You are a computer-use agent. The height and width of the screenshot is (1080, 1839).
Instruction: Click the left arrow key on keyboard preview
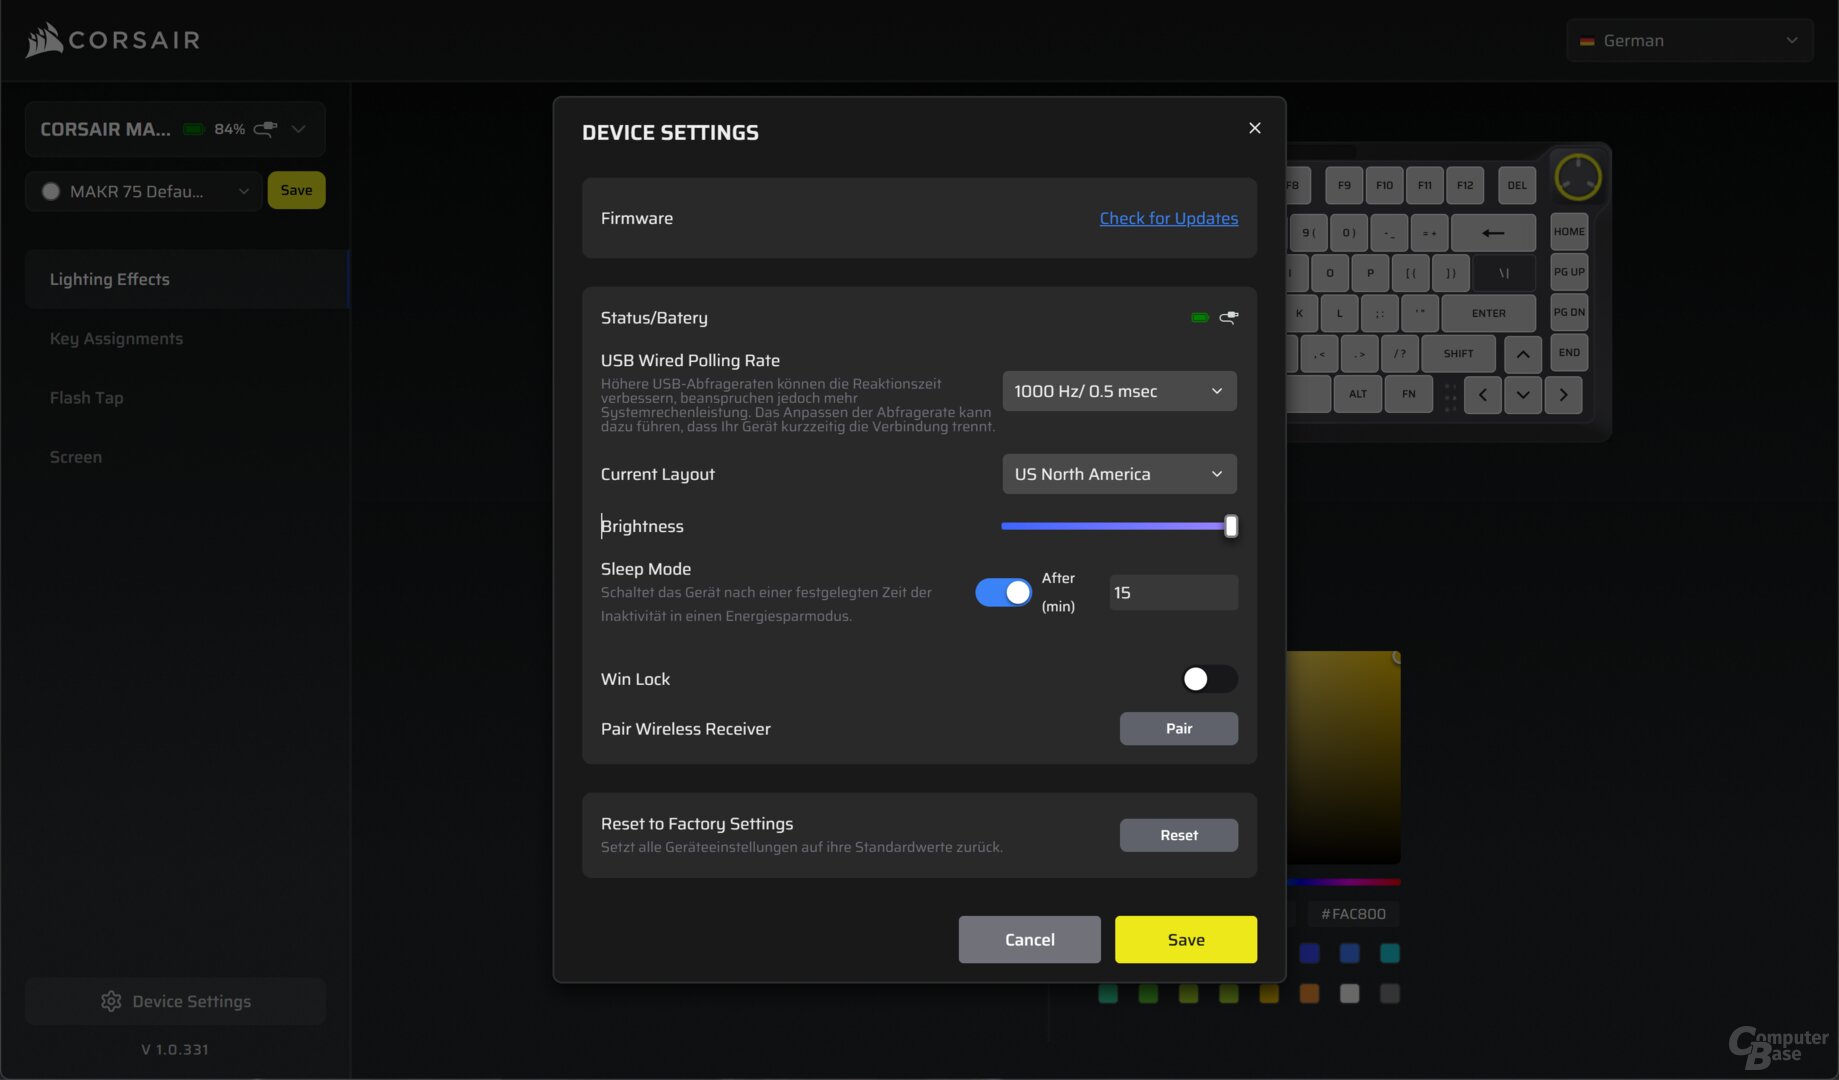(x=1483, y=395)
